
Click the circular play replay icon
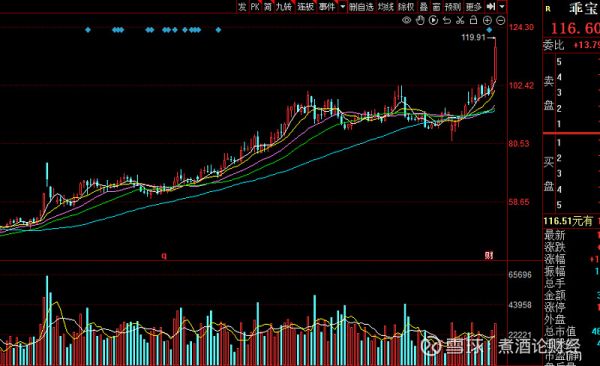pos(433,20)
